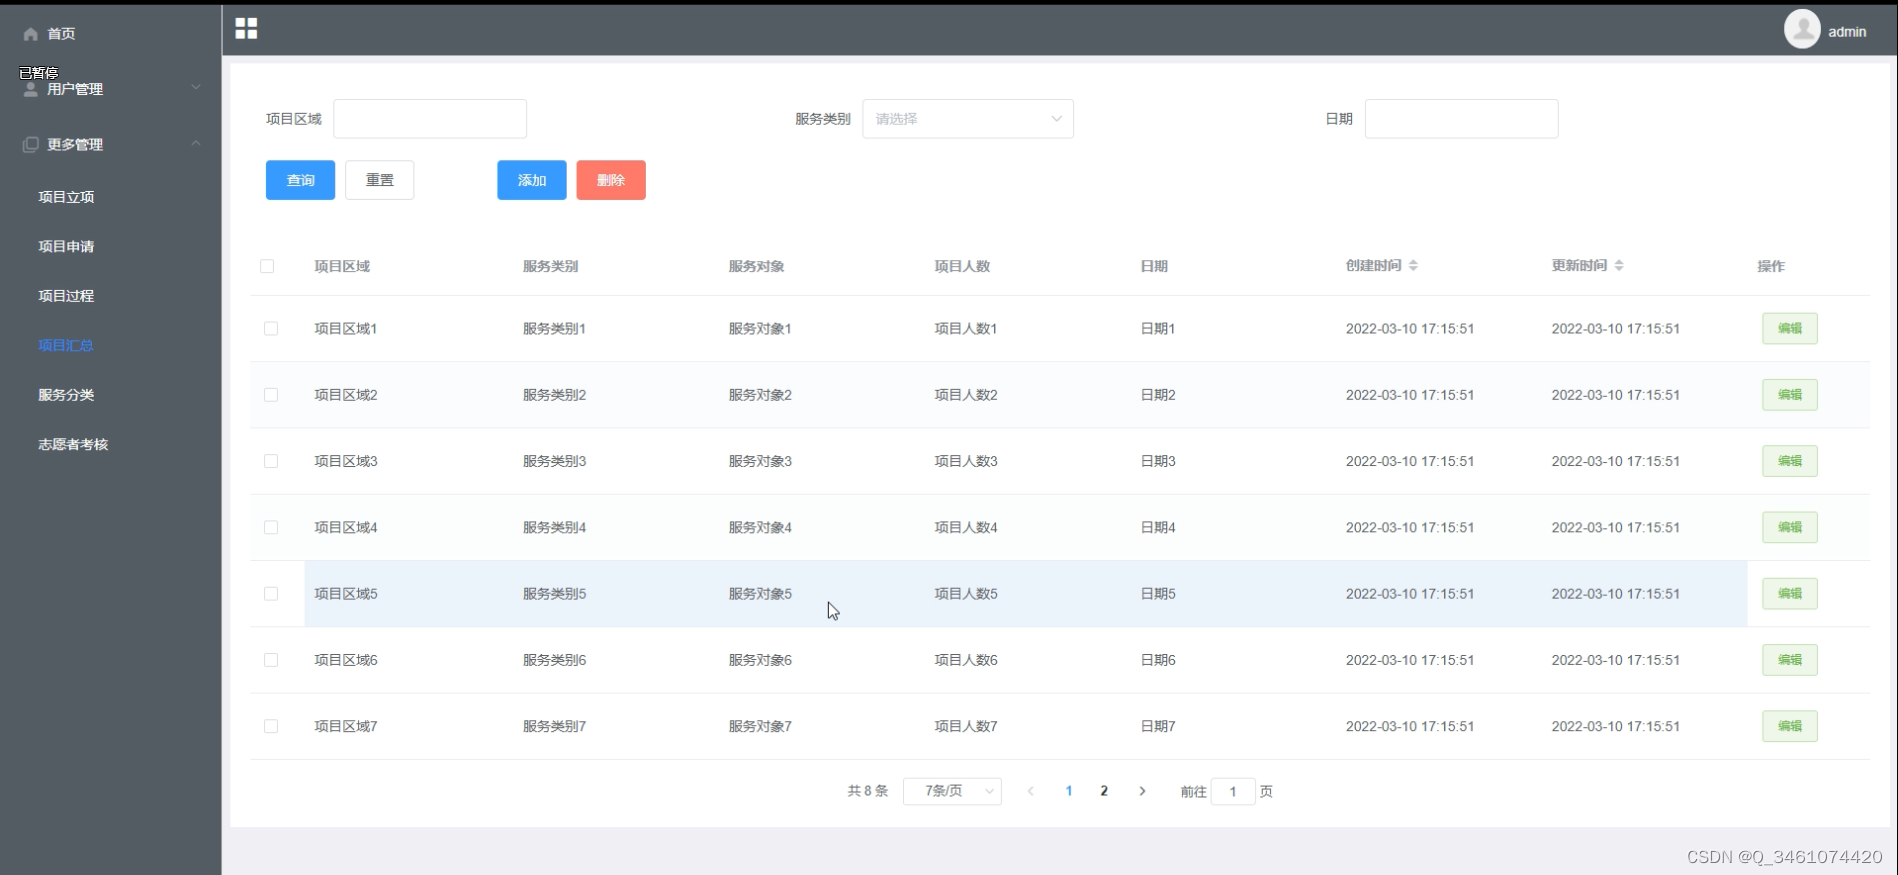Toggle the select-all checkbox in table header
This screenshot has height=875, width=1898.
267,266
